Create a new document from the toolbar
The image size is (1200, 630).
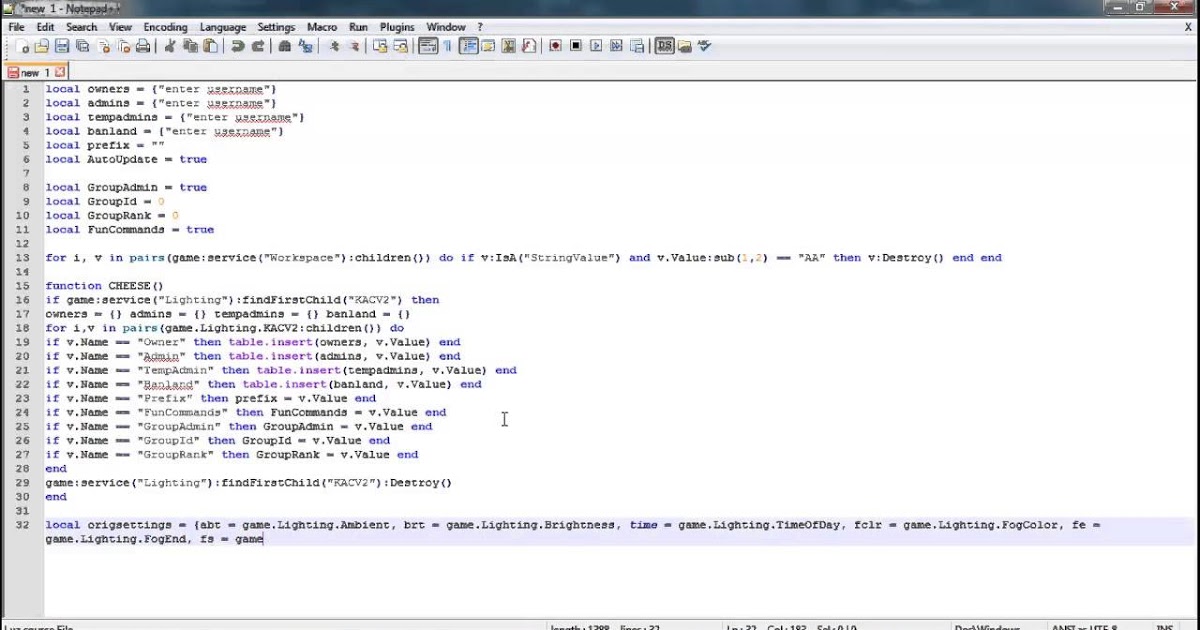22,45
